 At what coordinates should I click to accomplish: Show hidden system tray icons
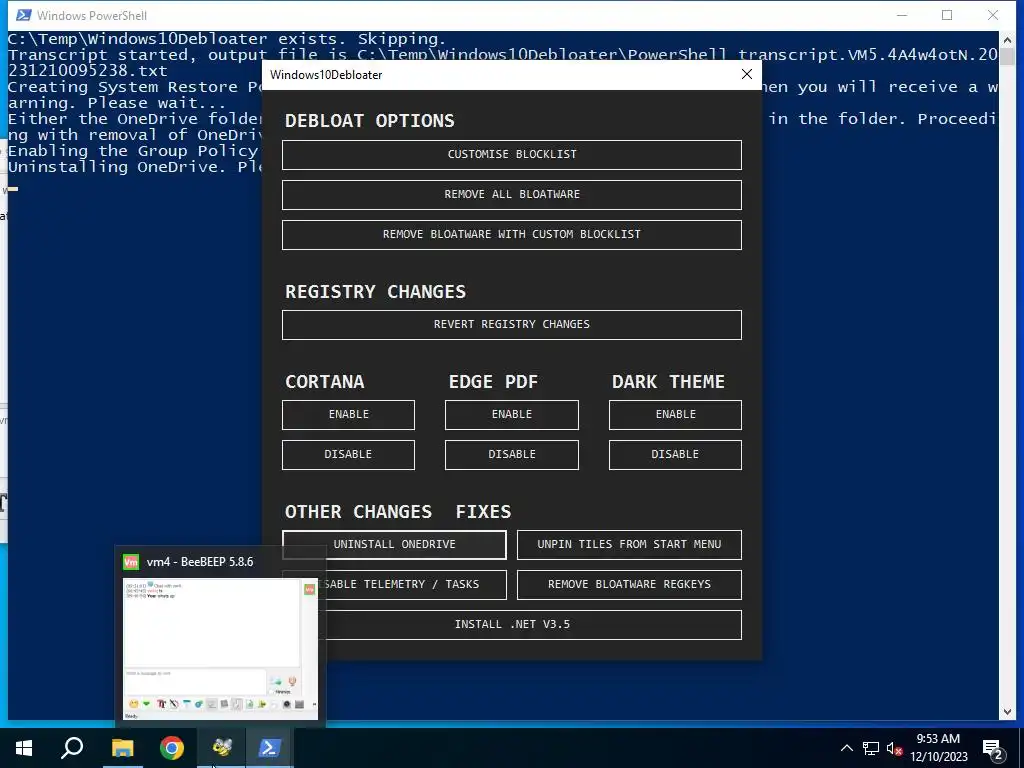tap(846, 748)
